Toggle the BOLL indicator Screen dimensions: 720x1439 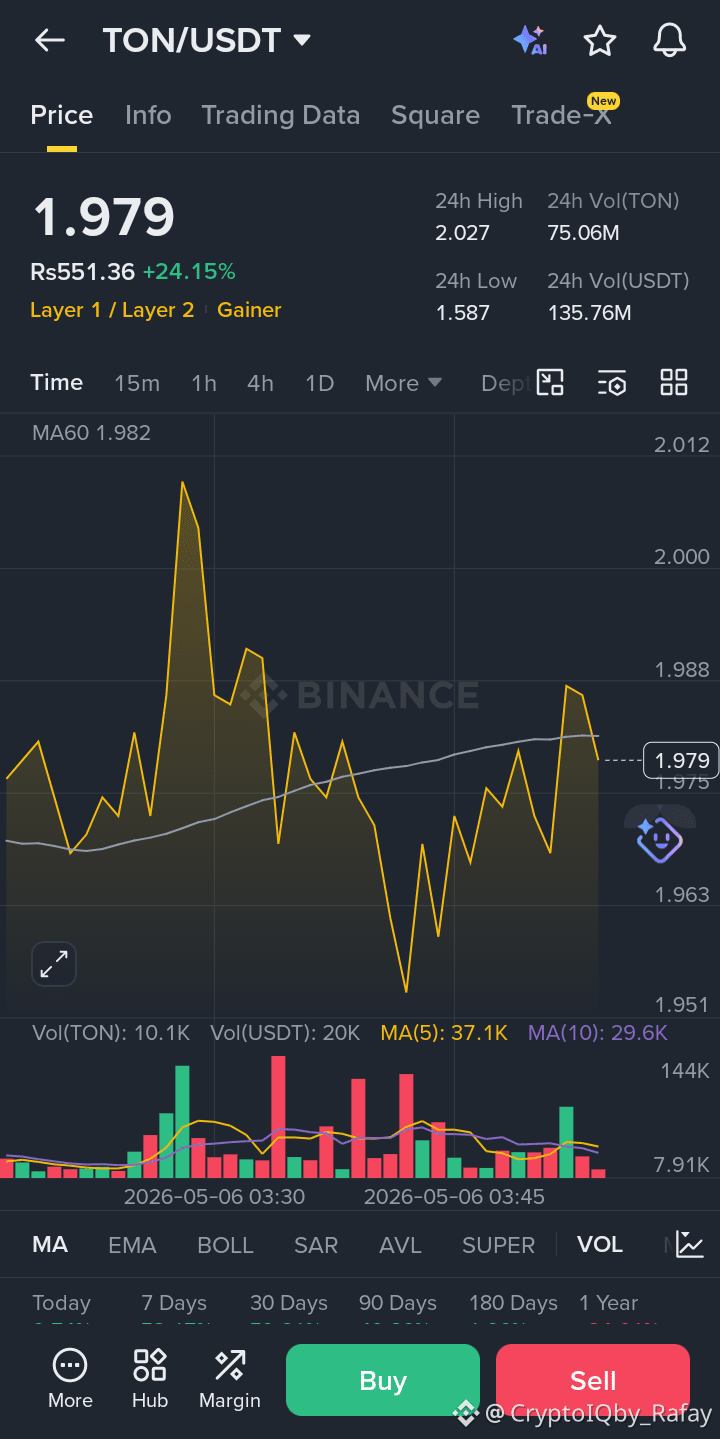(225, 1245)
